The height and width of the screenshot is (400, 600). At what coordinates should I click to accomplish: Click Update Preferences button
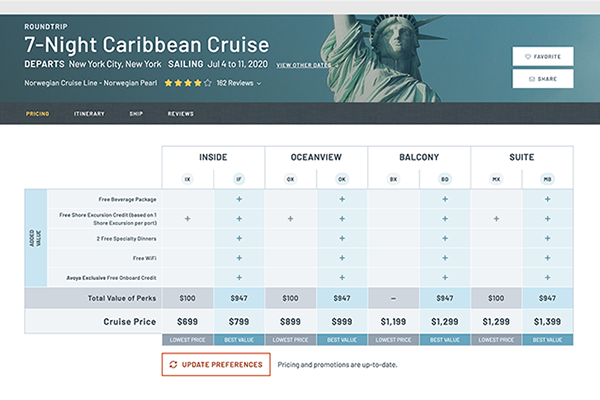tap(216, 364)
